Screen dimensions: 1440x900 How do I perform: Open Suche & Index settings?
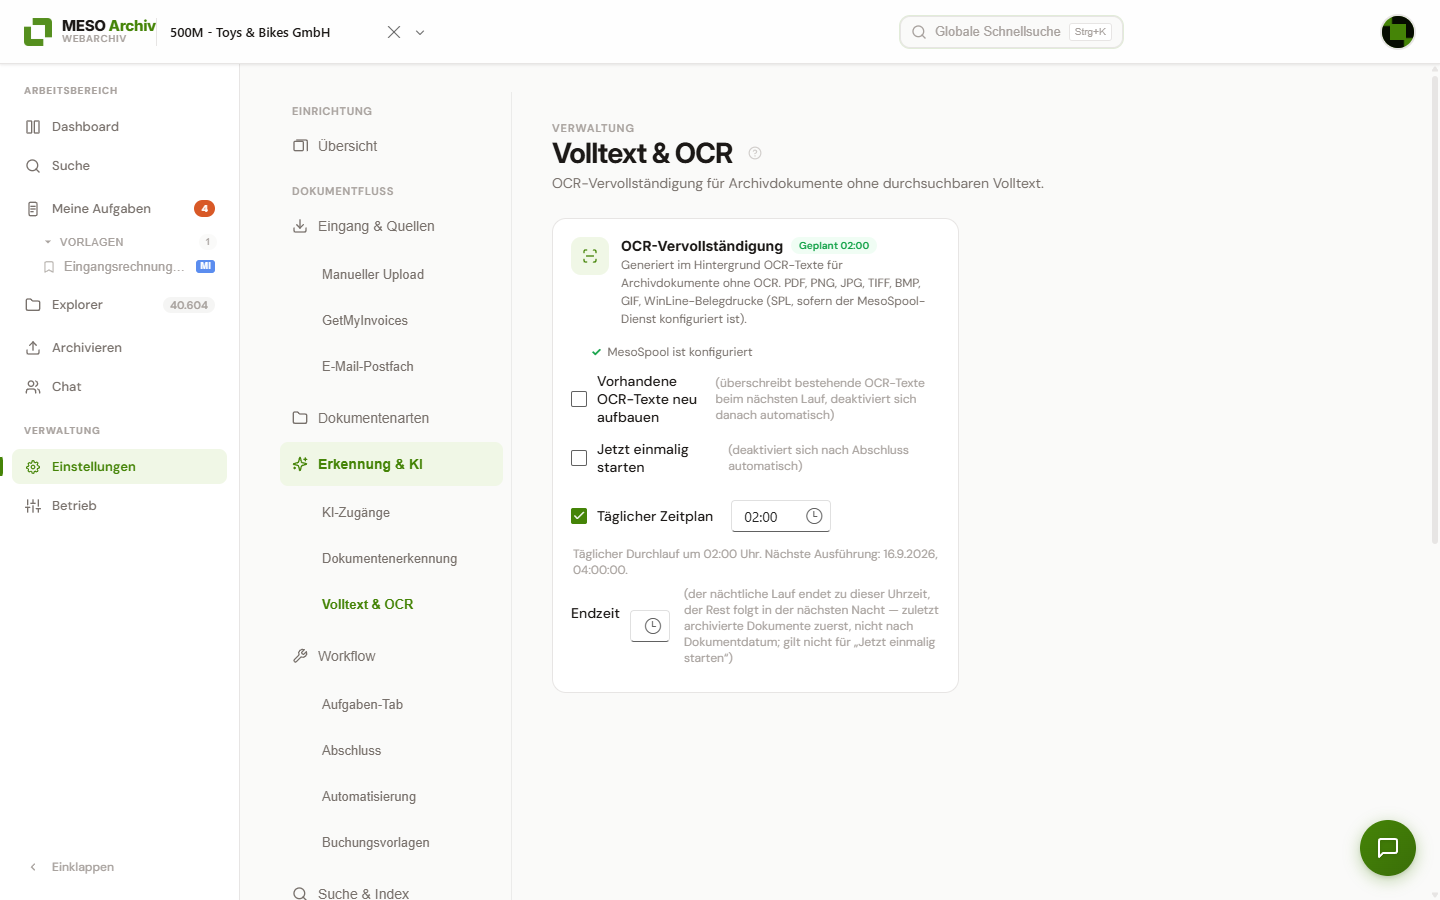tap(391, 893)
